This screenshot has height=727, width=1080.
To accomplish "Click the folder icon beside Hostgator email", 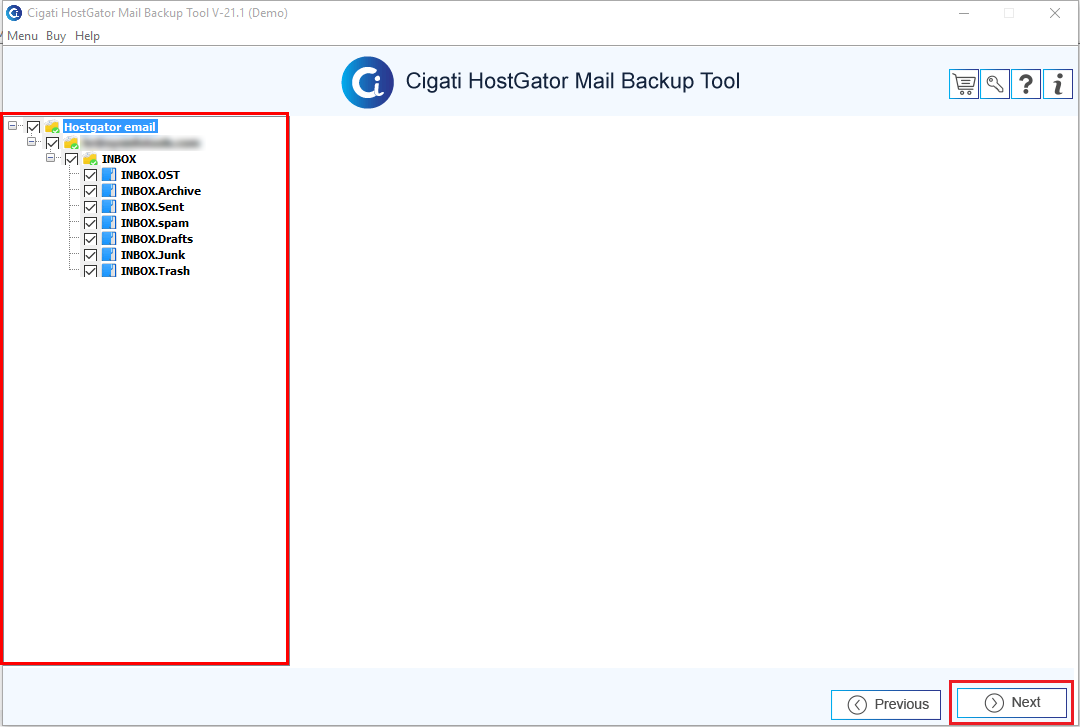I will 52,127.
